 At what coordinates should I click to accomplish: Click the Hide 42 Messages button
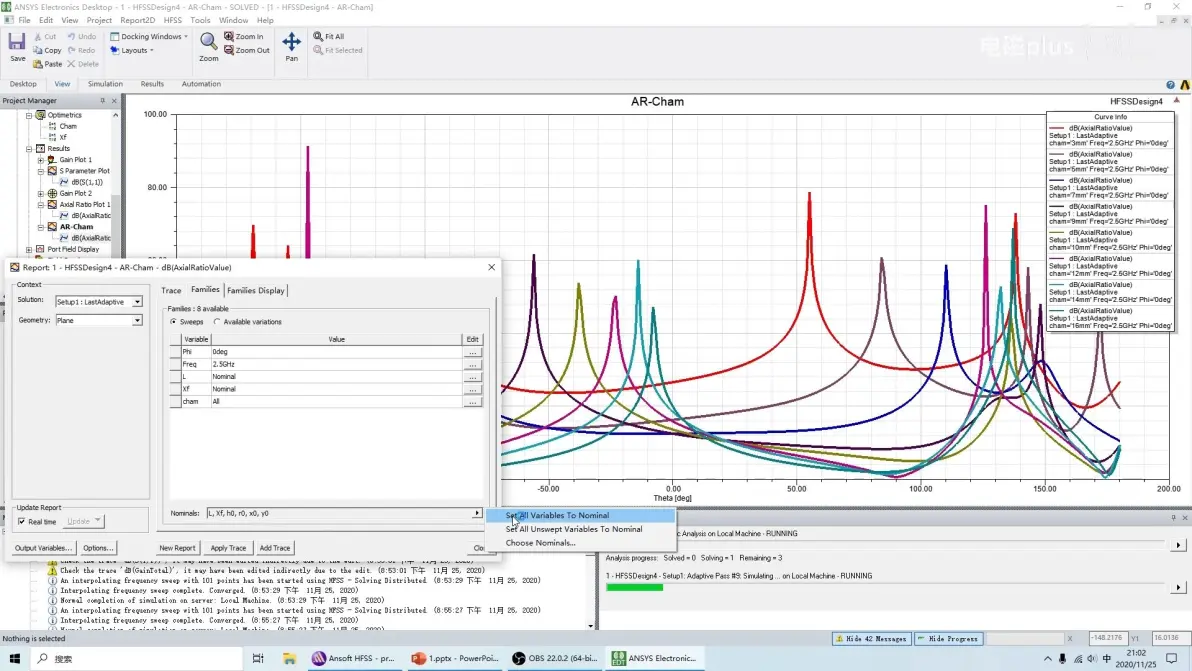click(871, 639)
